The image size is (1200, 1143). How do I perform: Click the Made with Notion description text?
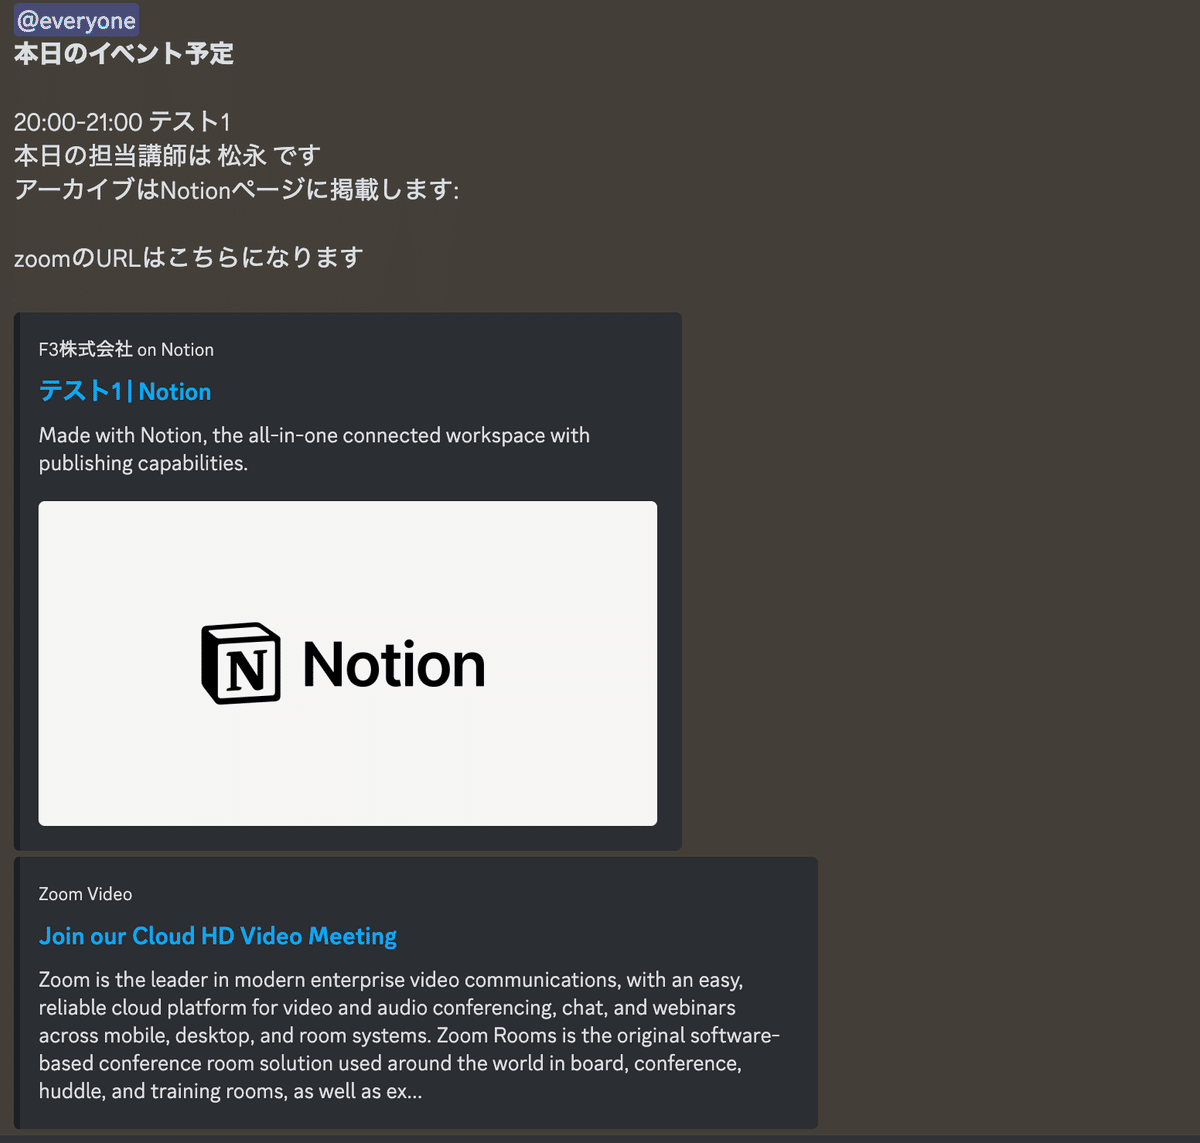(313, 449)
